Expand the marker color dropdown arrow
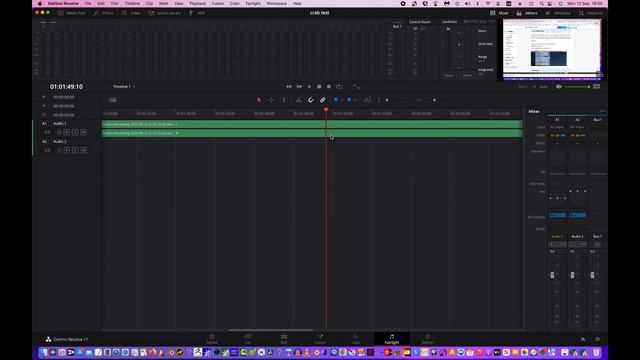The image size is (640, 360). 355,100
